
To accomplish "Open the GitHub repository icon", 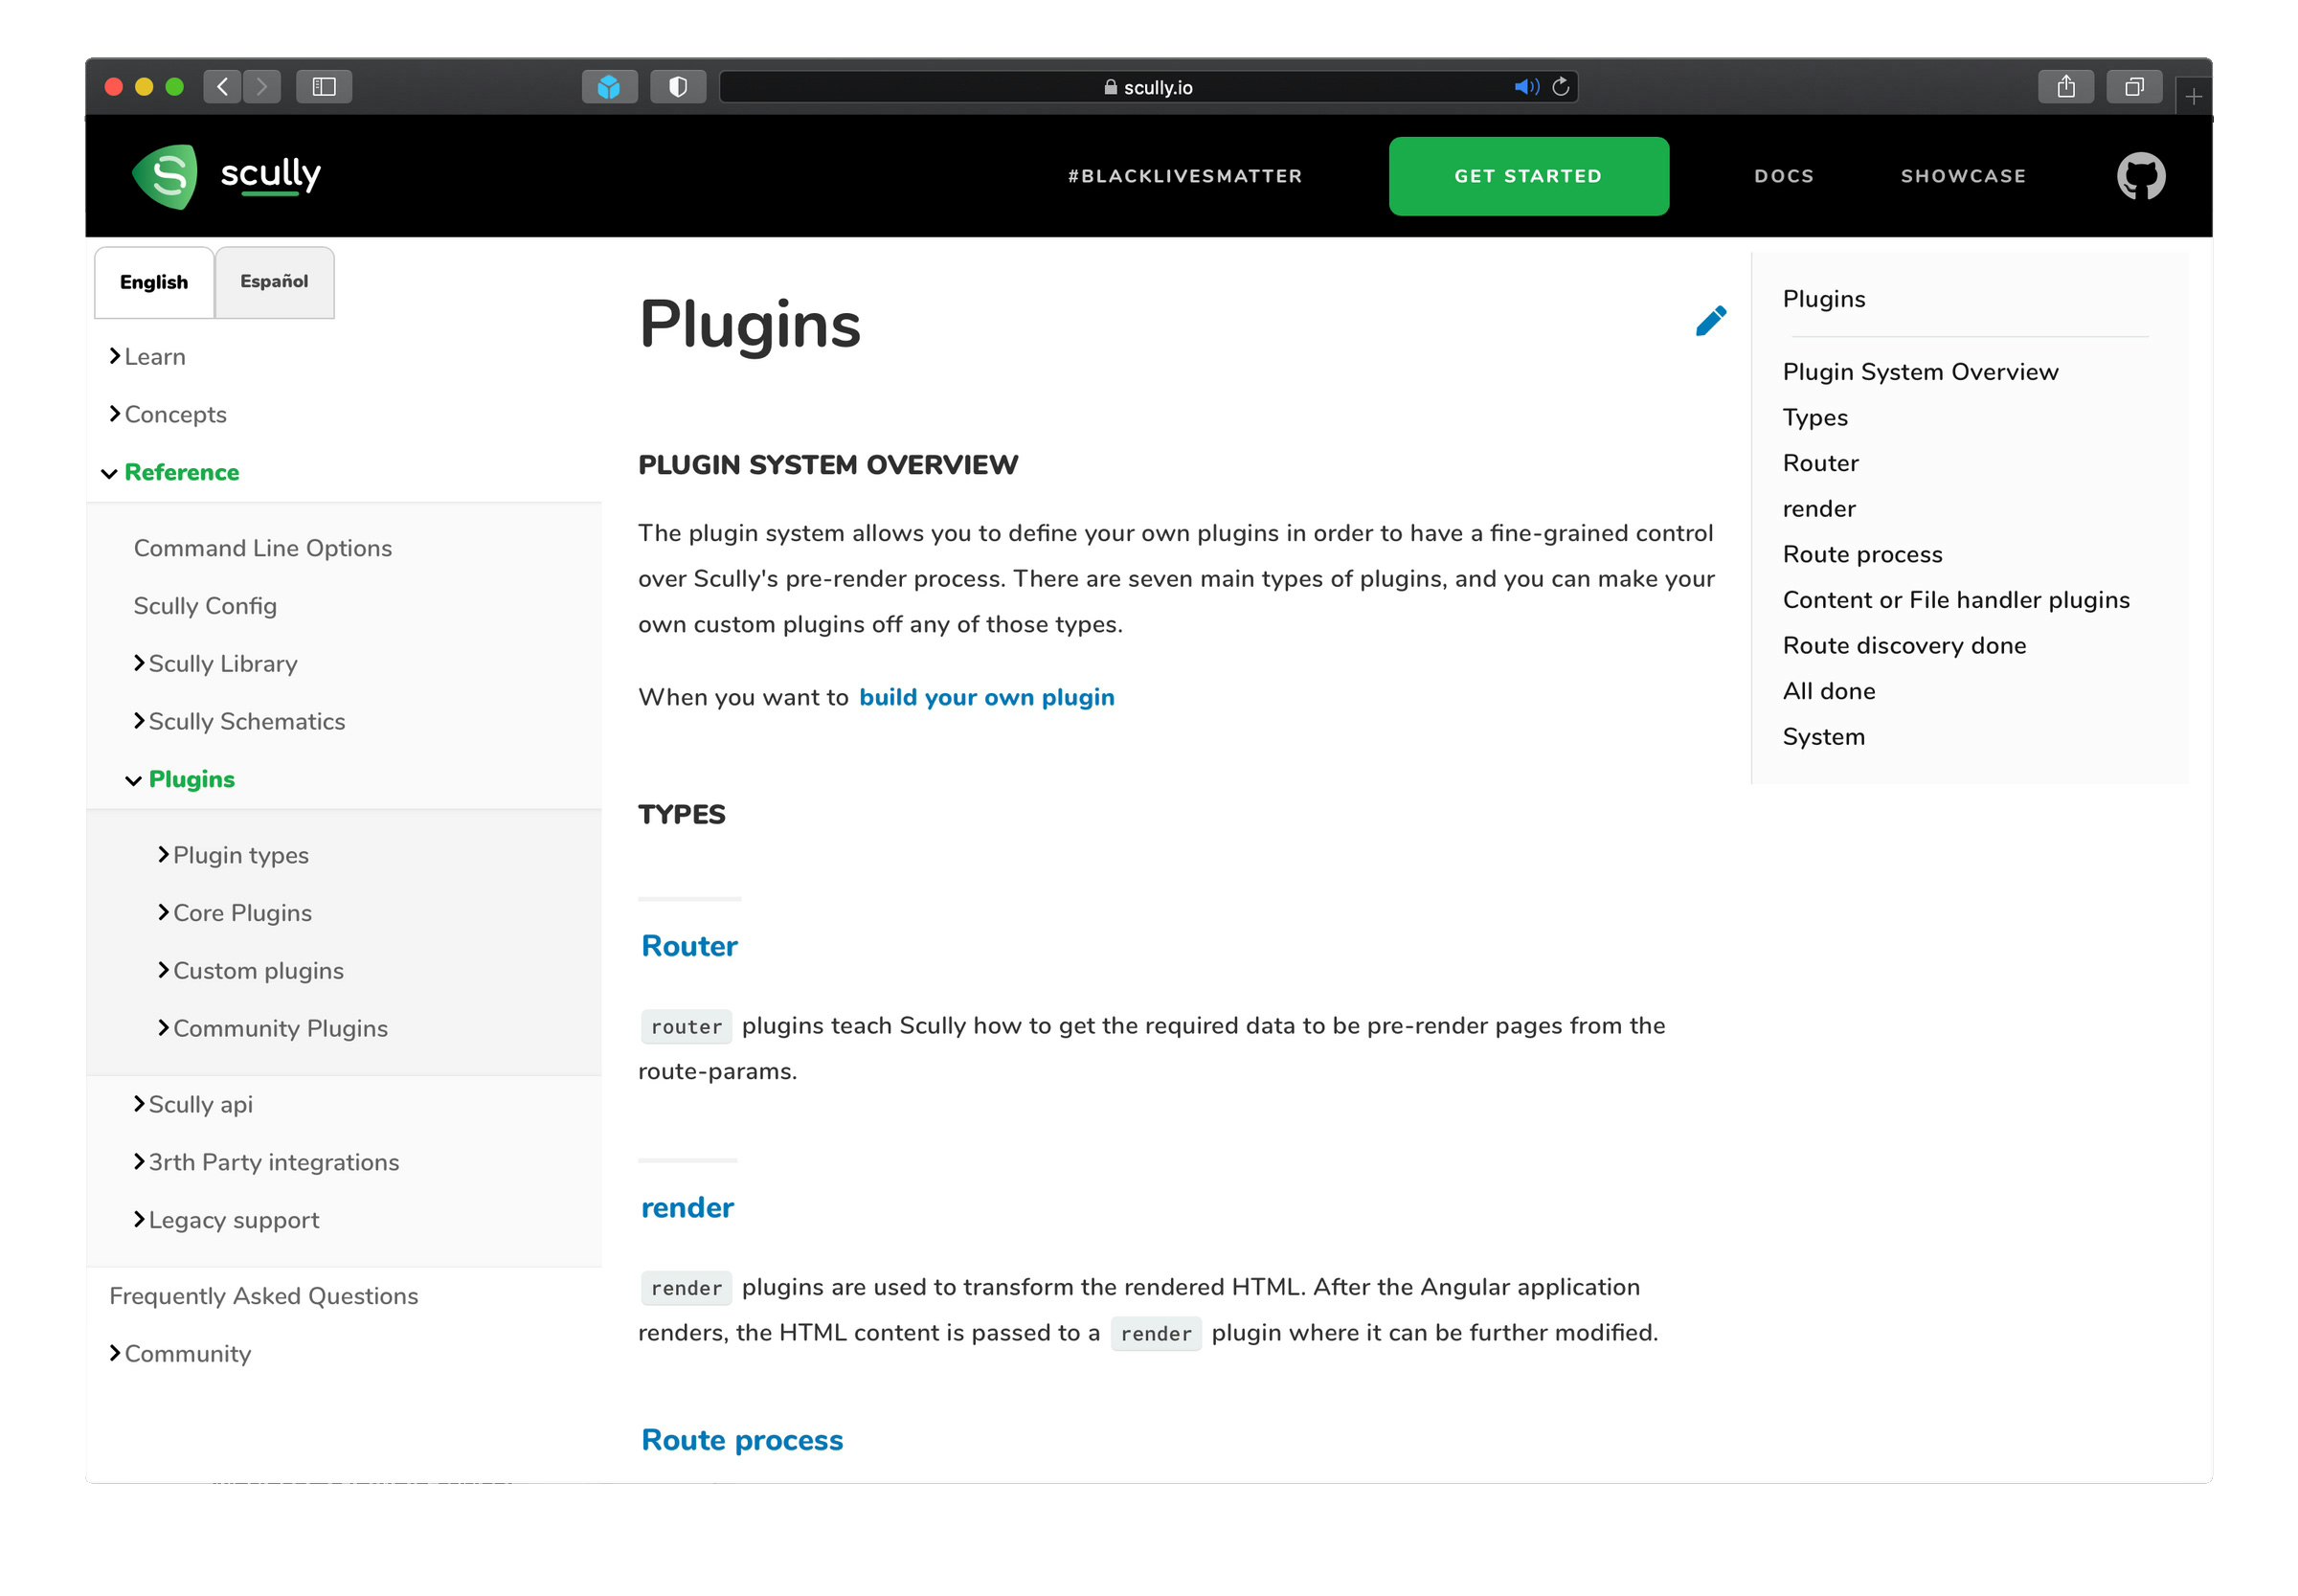I will point(2140,176).
